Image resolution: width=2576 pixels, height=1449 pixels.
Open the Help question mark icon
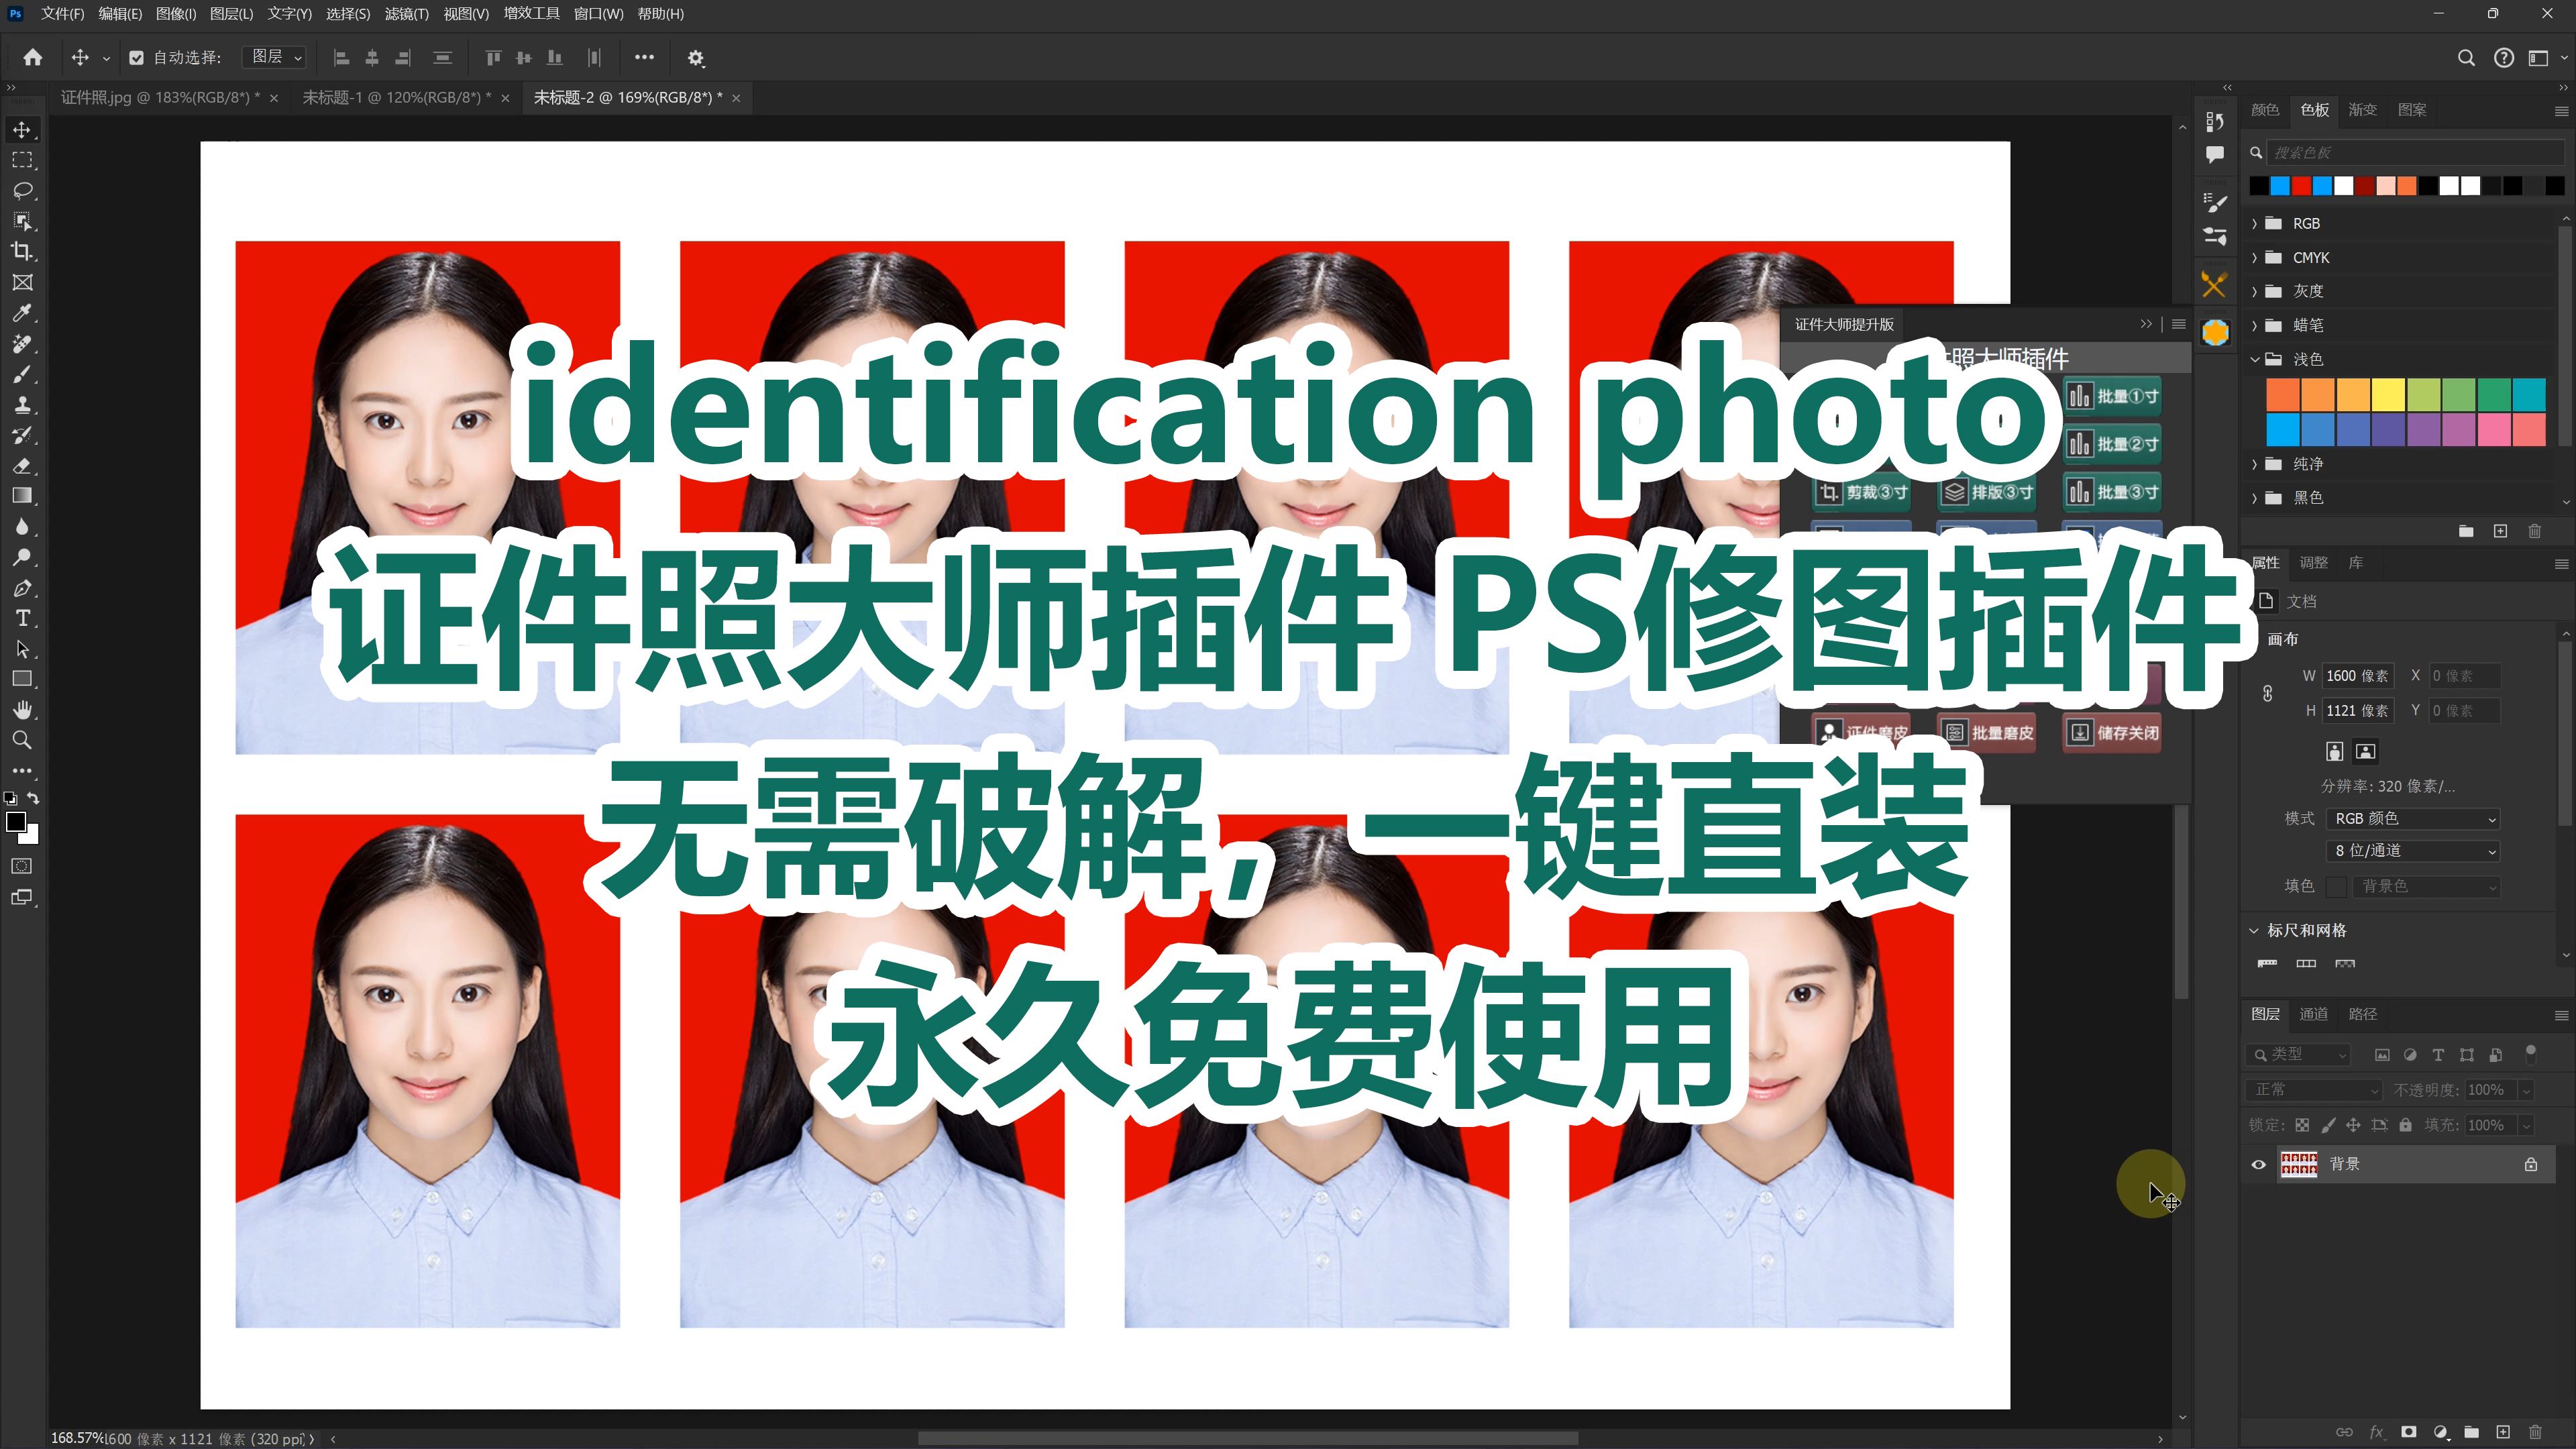[2503, 58]
